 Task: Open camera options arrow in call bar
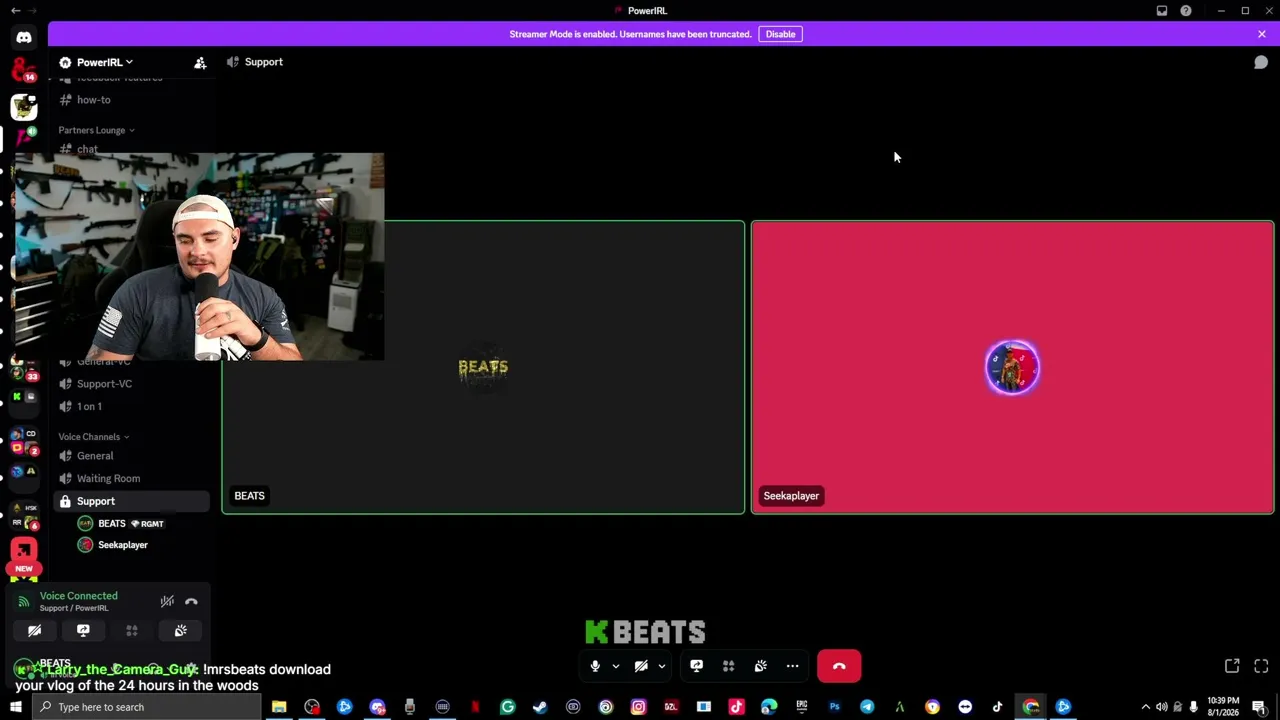661,666
